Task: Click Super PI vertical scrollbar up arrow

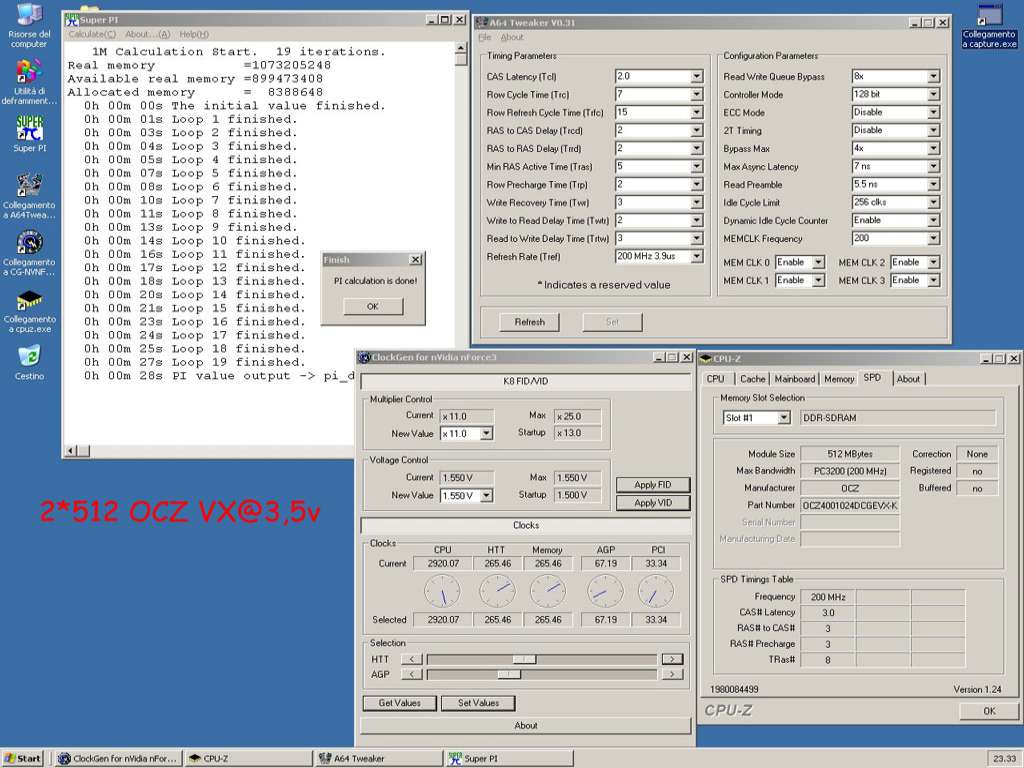Action: 461,48
